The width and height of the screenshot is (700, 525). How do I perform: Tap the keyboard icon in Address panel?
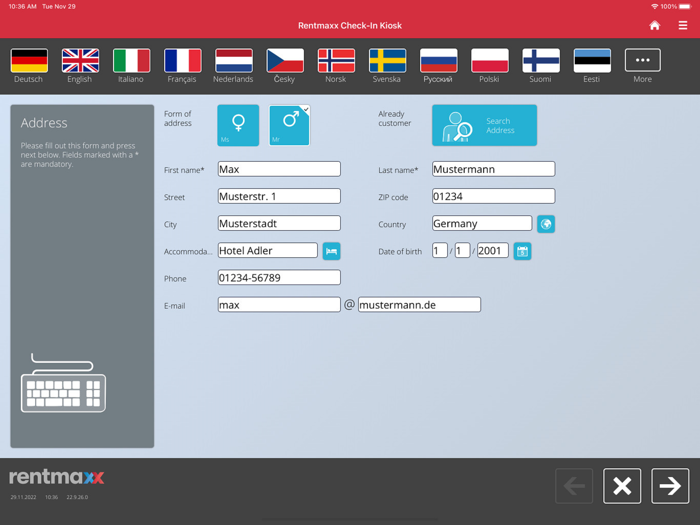point(63,383)
